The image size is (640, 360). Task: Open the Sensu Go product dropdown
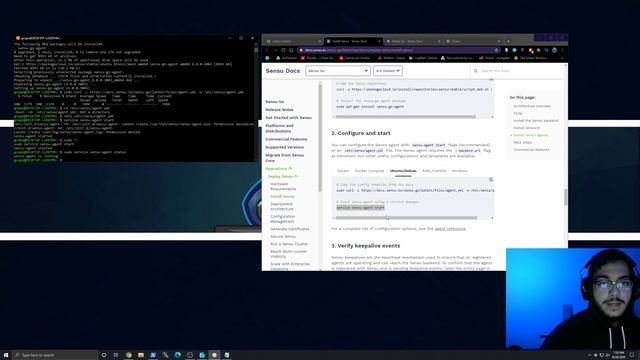(338, 71)
